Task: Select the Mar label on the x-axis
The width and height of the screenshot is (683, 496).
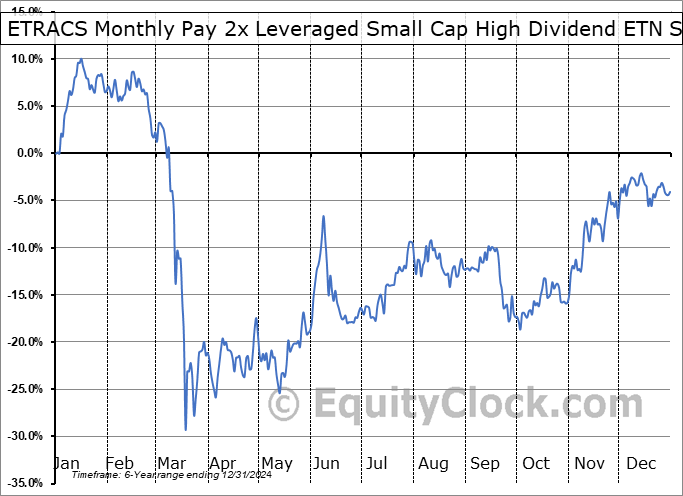Action: 172,463
